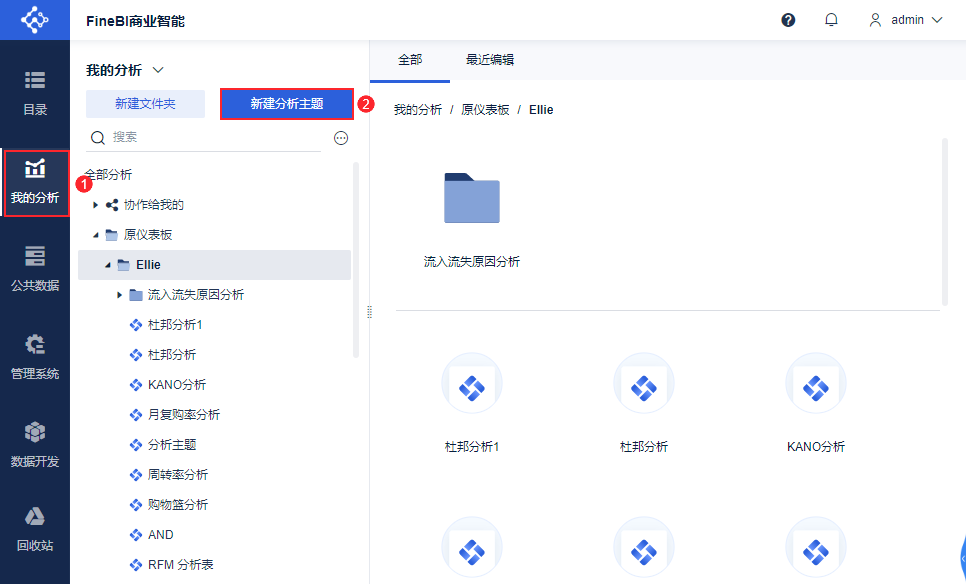Screen dimensions: 966x584
Task: Select 杜邦分析 in the tree
Action: click(172, 355)
